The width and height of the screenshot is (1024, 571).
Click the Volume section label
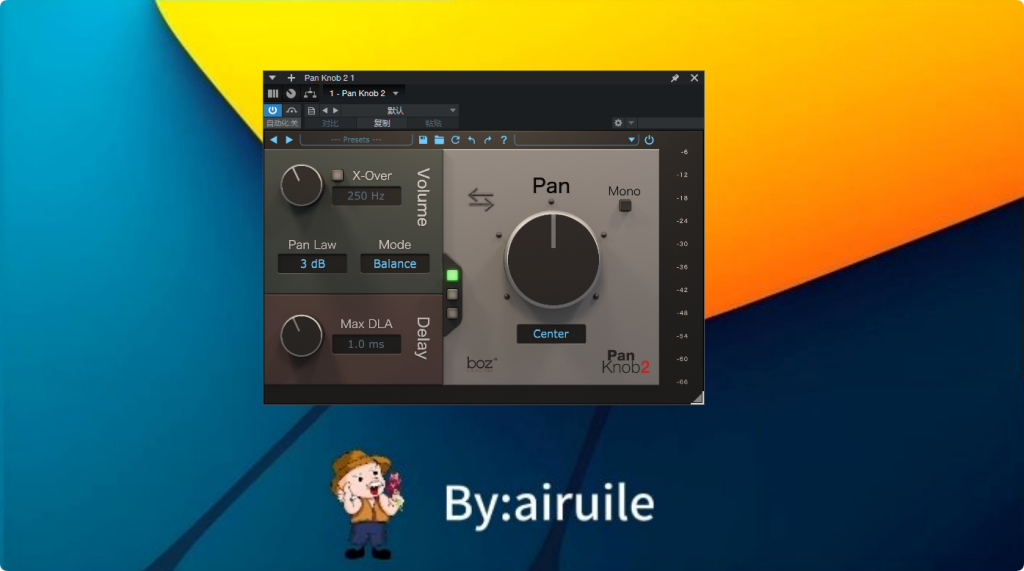(x=423, y=197)
